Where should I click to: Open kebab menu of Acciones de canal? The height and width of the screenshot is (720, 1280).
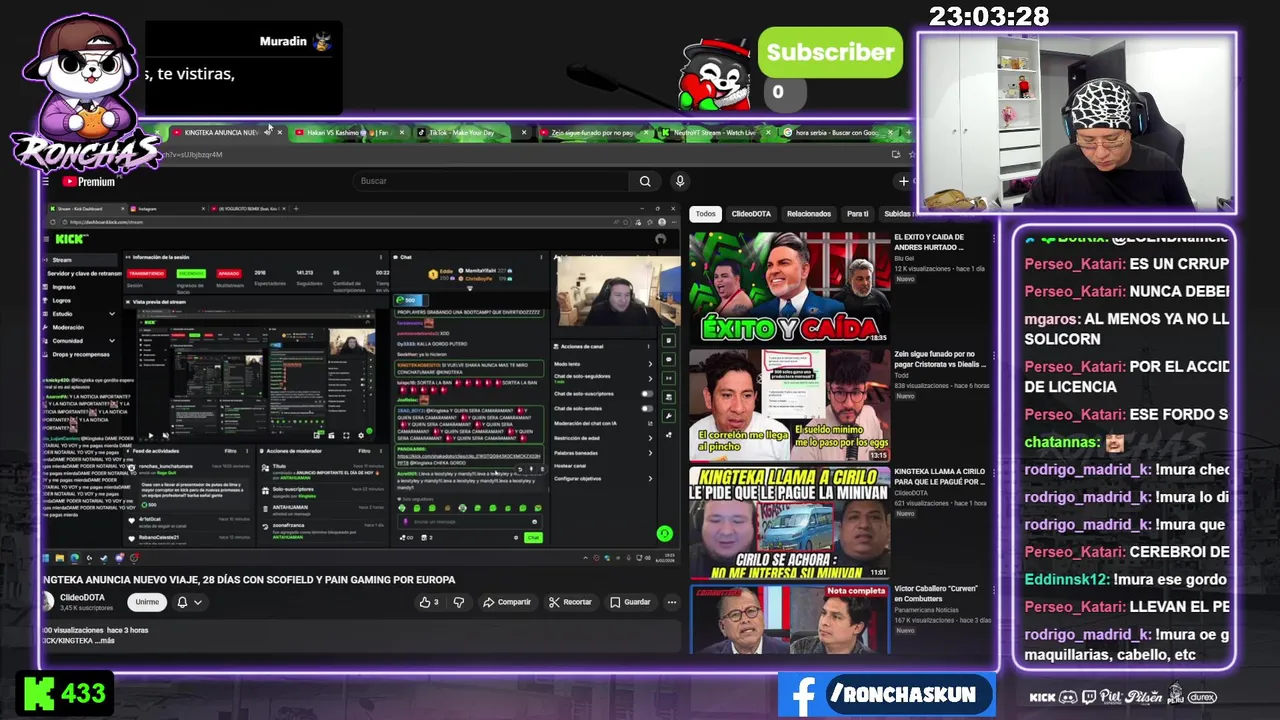click(650, 347)
